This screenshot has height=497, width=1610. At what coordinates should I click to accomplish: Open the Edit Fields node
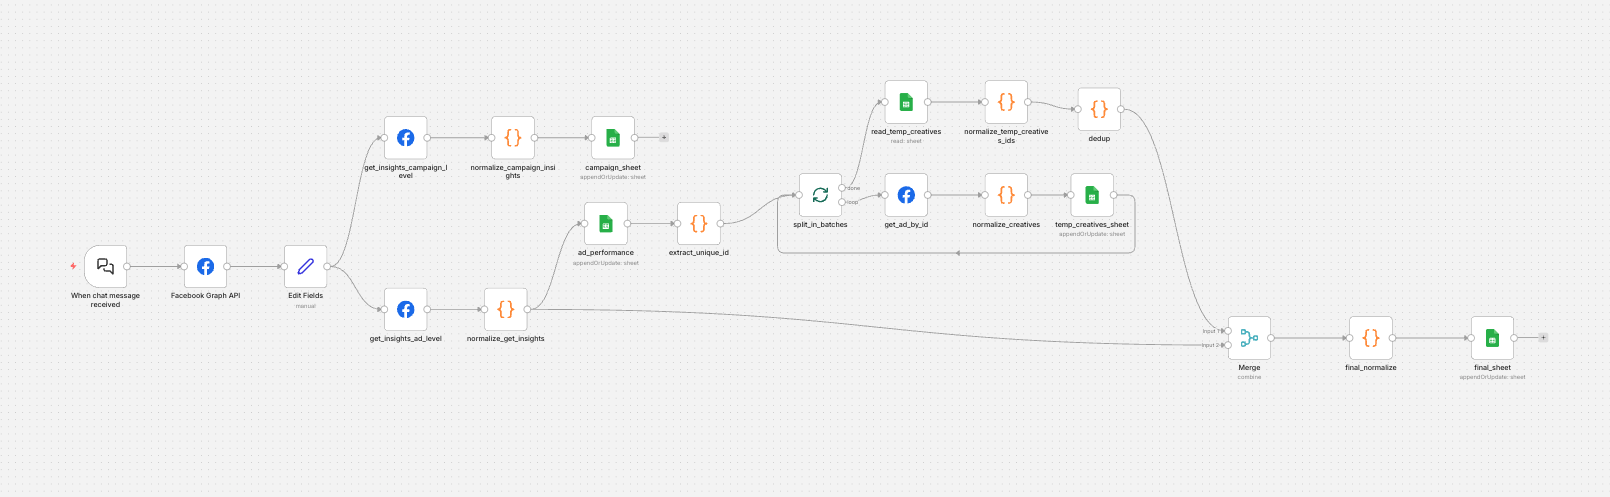click(x=305, y=266)
